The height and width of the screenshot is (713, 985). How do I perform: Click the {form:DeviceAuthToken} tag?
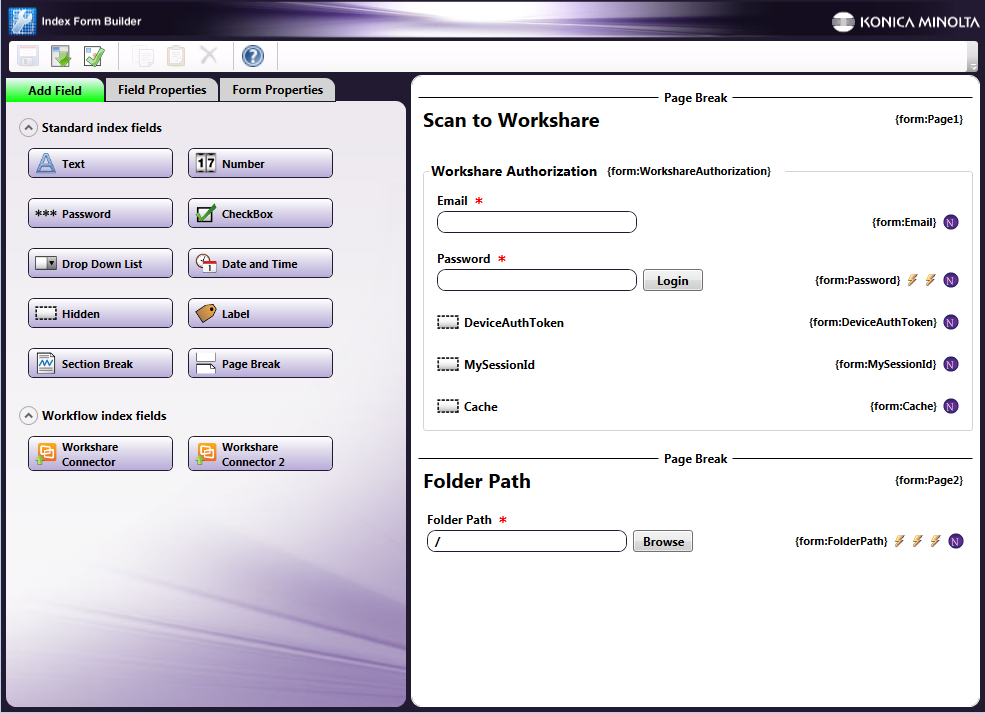(x=873, y=322)
